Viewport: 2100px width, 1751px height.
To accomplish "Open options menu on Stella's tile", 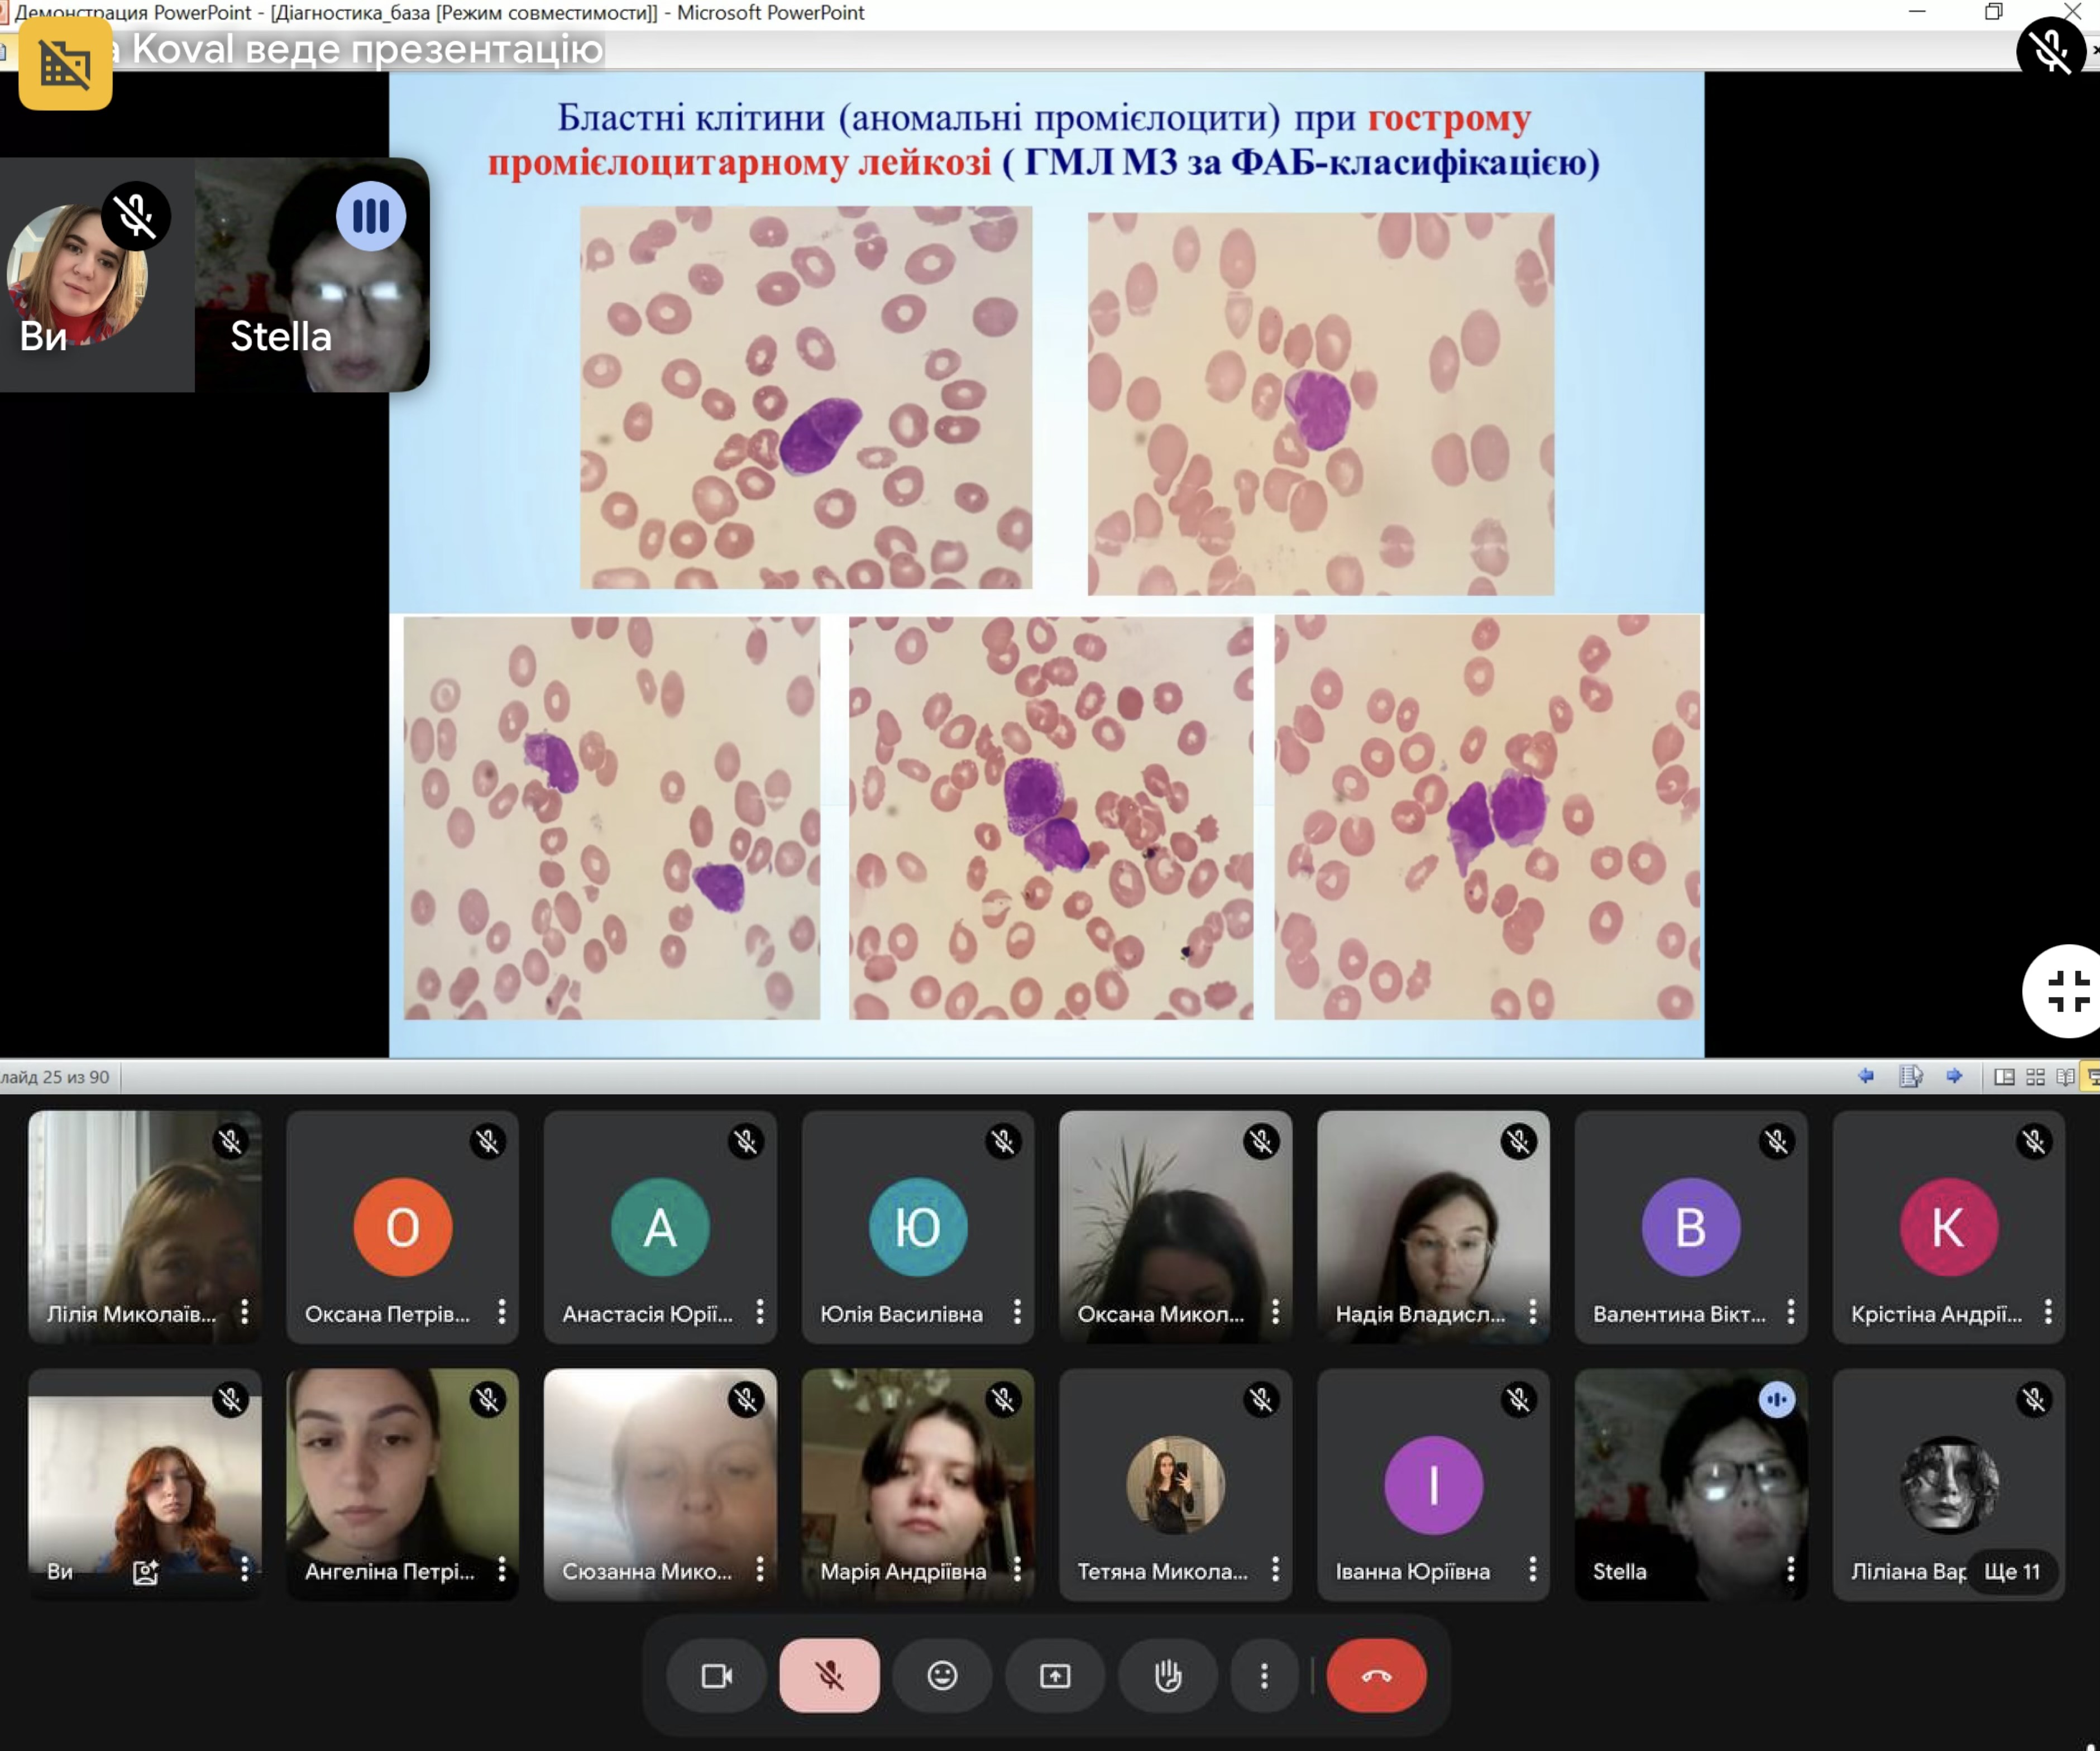I will (x=1790, y=1569).
